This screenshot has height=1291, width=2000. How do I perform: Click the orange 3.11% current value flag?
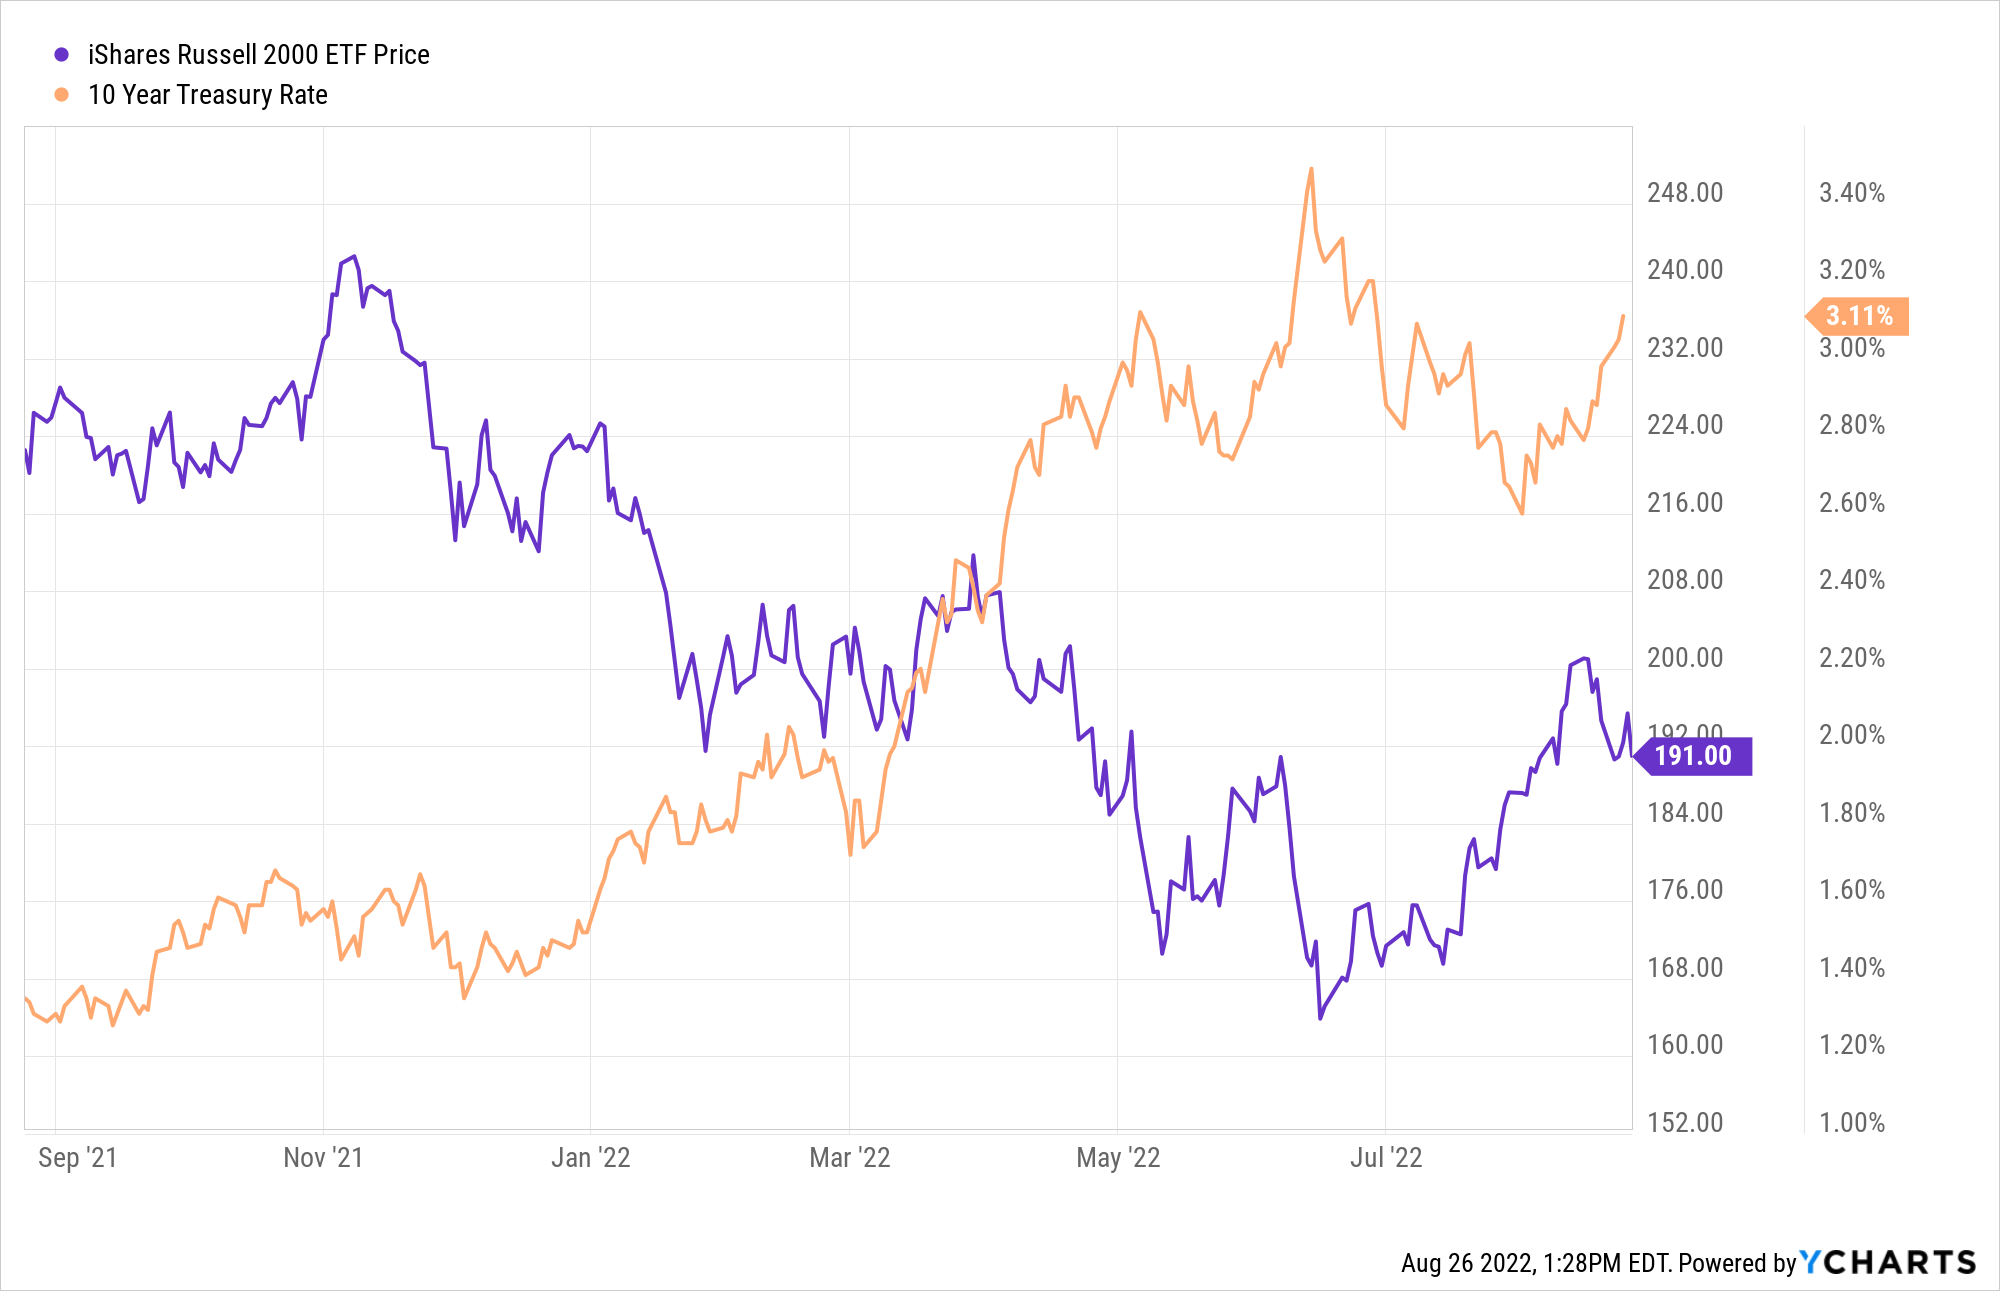pos(1859,316)
